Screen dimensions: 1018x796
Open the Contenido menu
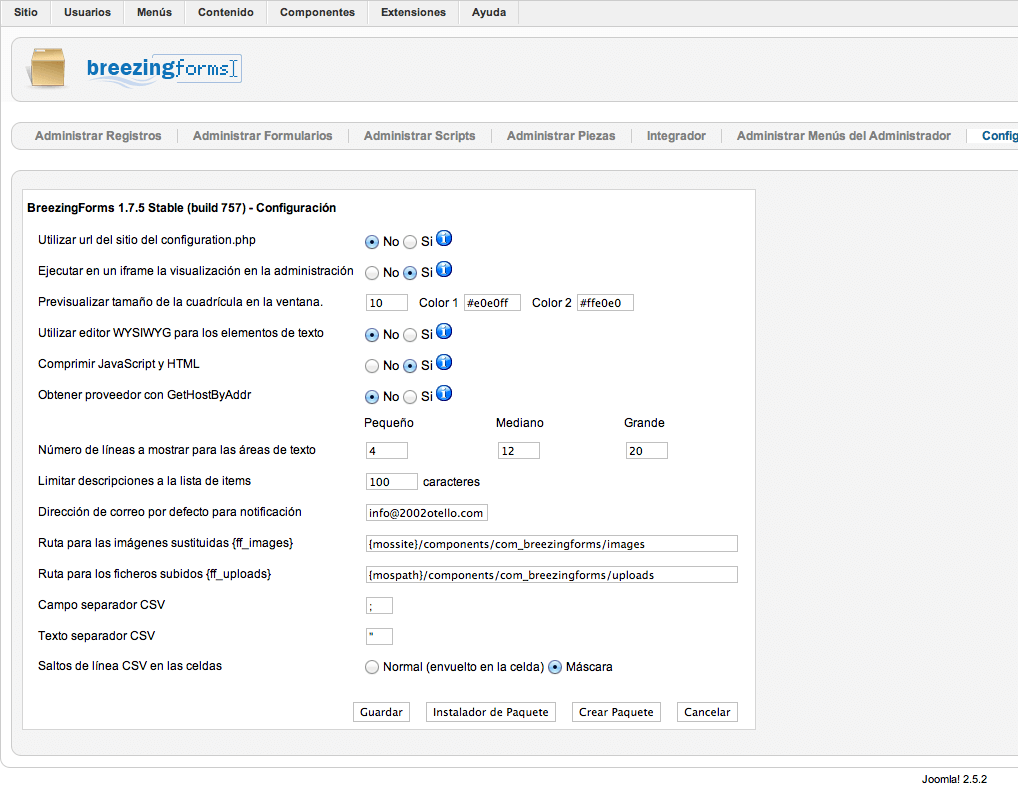pyautogui.click(x=226, y=12)
